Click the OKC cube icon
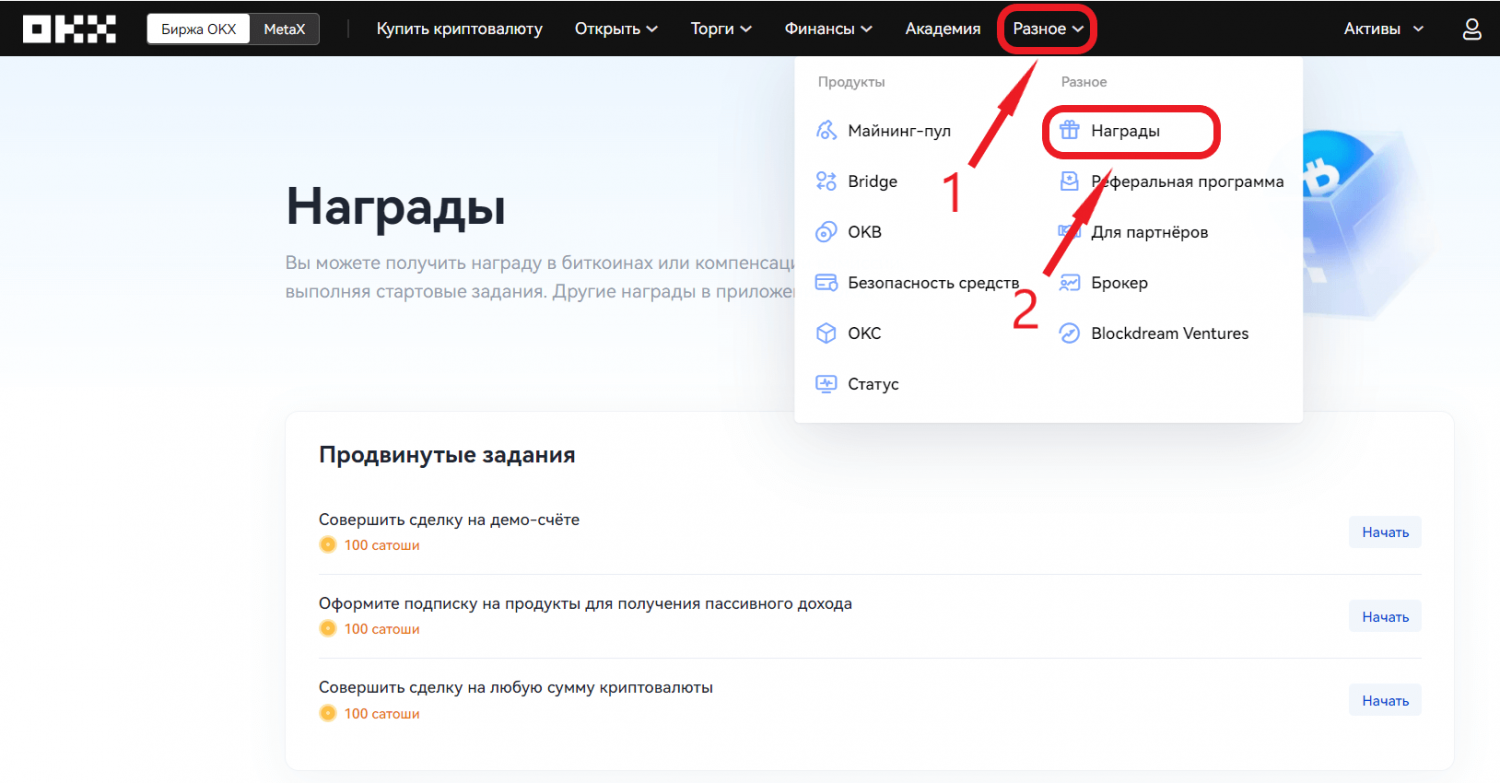 826,333
